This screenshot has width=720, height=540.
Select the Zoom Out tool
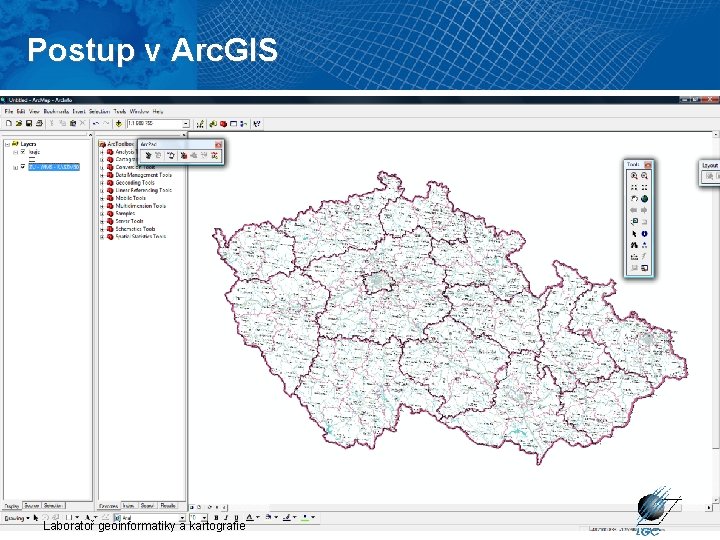[644, 176]
